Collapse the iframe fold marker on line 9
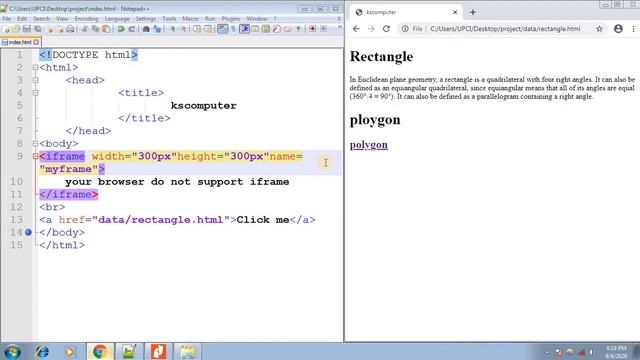Viewport: 640px width, 360px height. click(36, 156)
